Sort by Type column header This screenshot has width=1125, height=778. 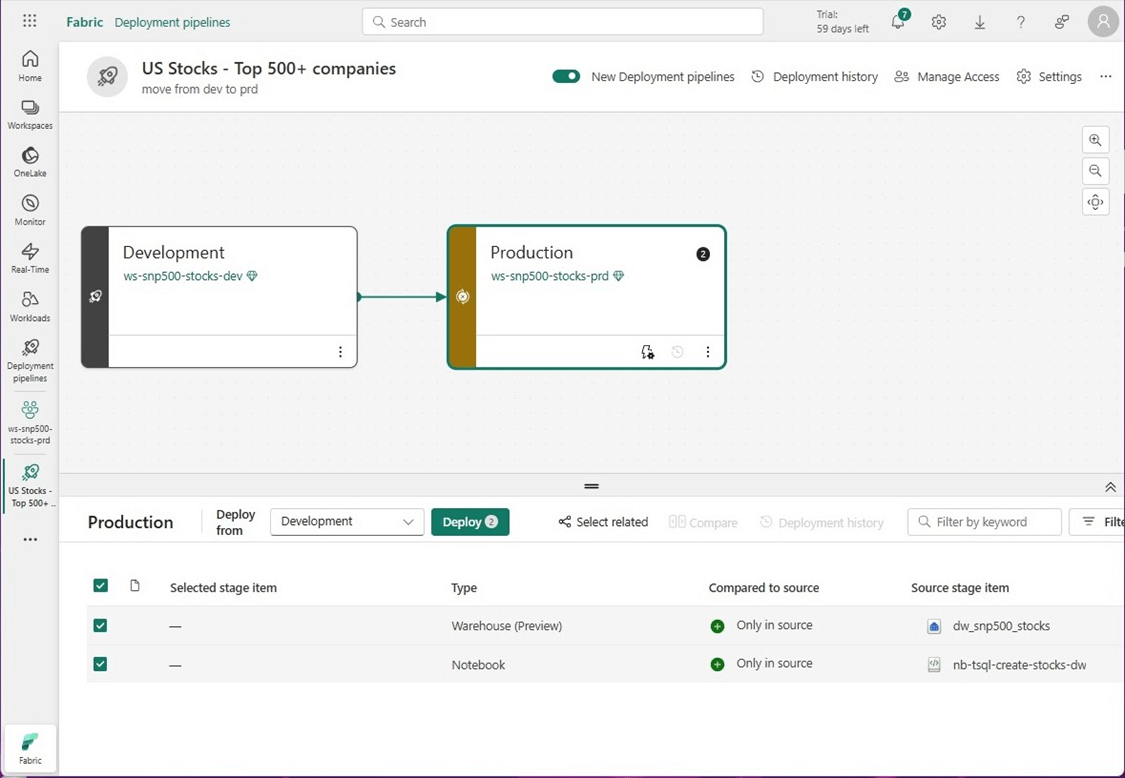click(463, 587)
